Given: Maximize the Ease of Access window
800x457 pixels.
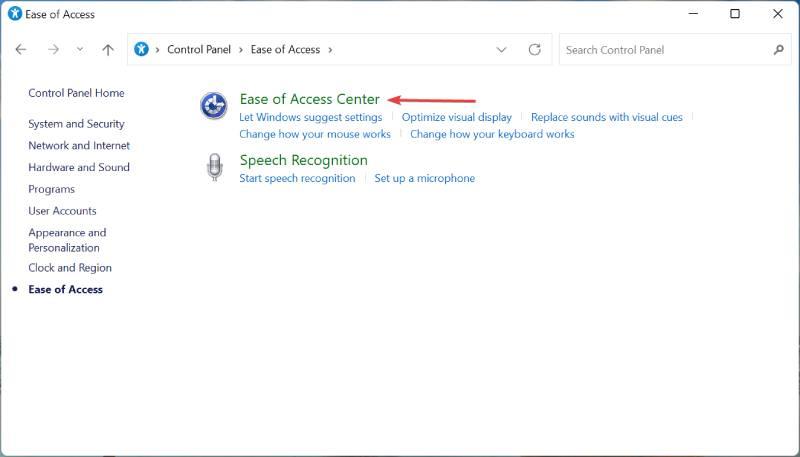Looking at the screenshot, I should pyautogui.click(x=735, y=14).
